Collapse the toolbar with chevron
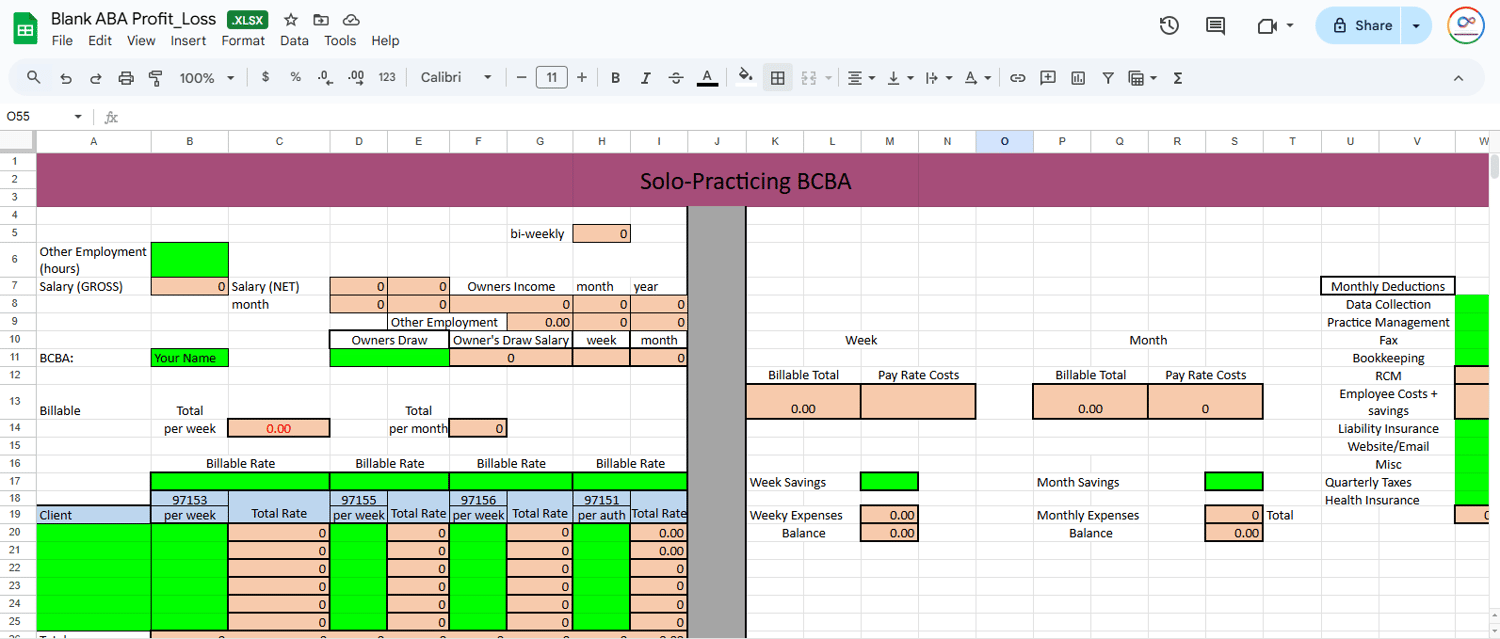The image size is (1500, 639). coord(1458,78)
